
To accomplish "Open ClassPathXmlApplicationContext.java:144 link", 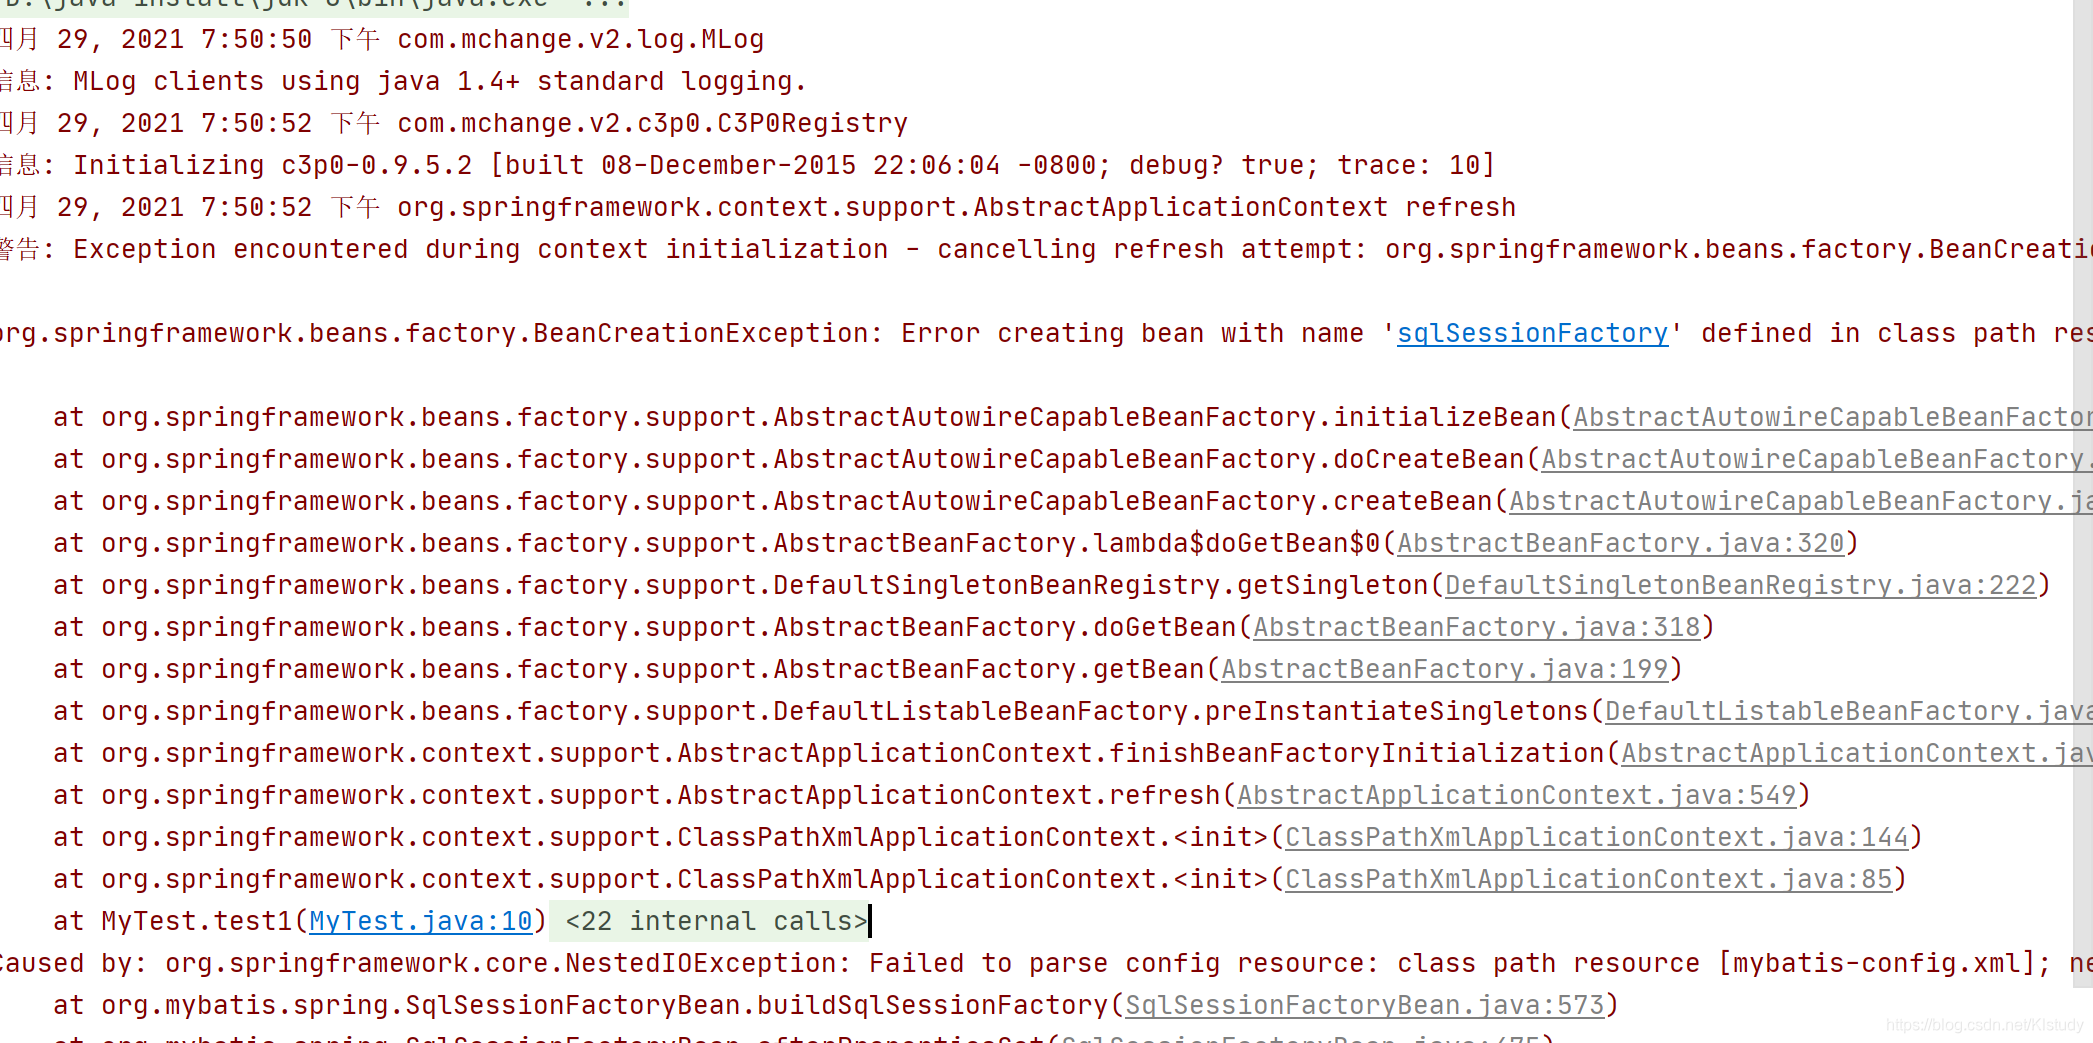I will click(x=1597, y=837).
